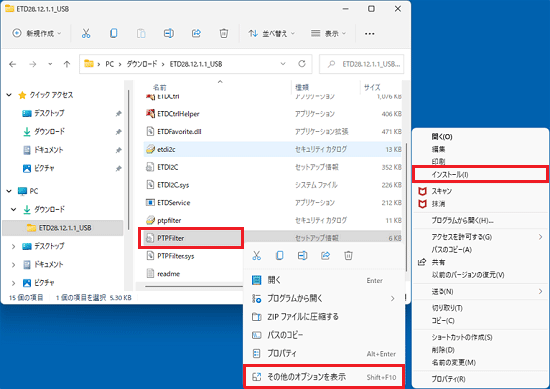The image size is (550, 389).
Task: Select パスのコピー in modern context menu
Action: tap(324, 335)
